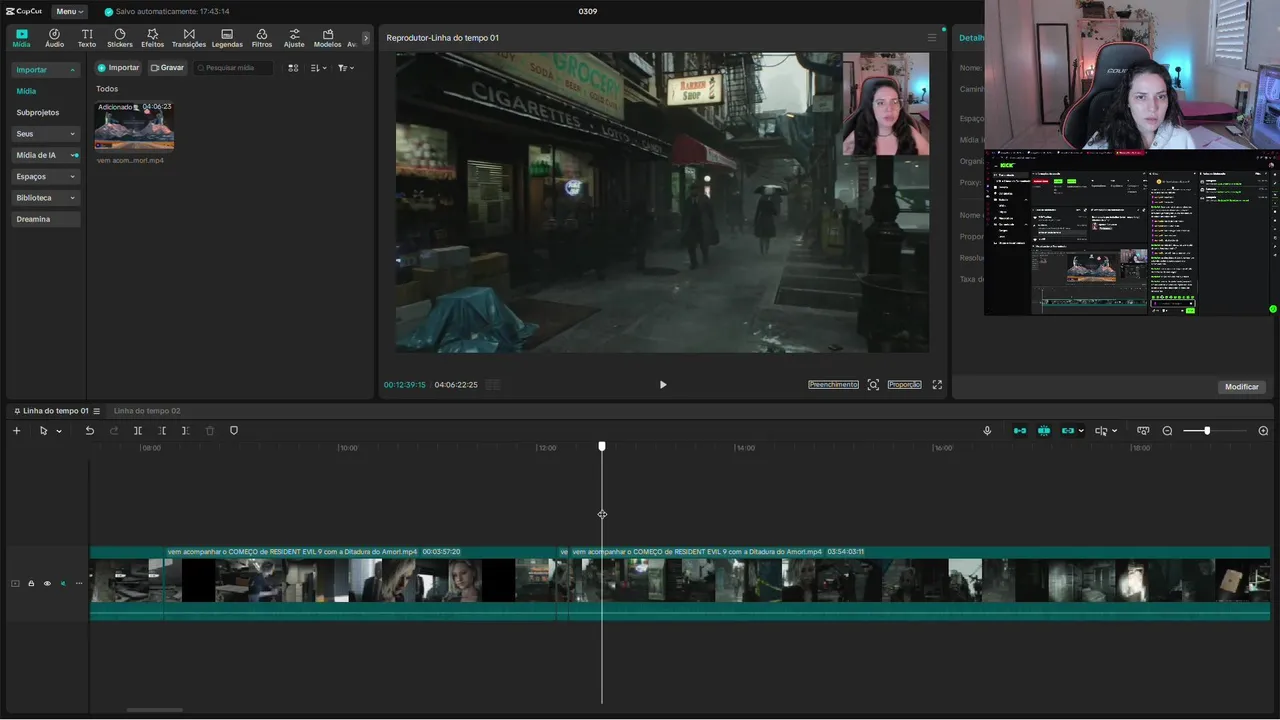Enter fullscreen preview mode
Image resolution: width=1280 pixels, height=720 pixels.
click(937, 385)
